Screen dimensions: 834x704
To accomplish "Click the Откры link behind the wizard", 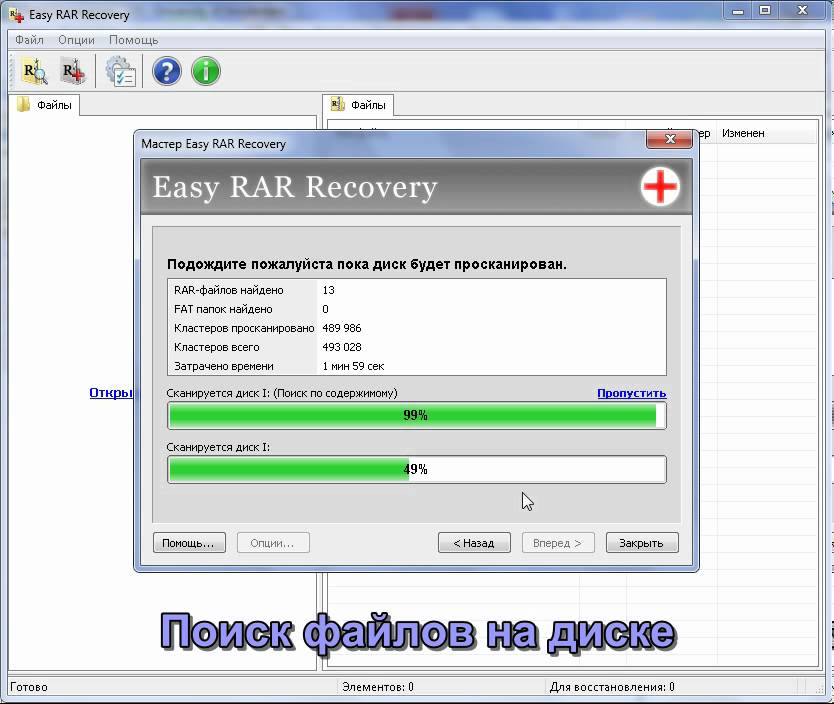I will [x=111, y=392].
